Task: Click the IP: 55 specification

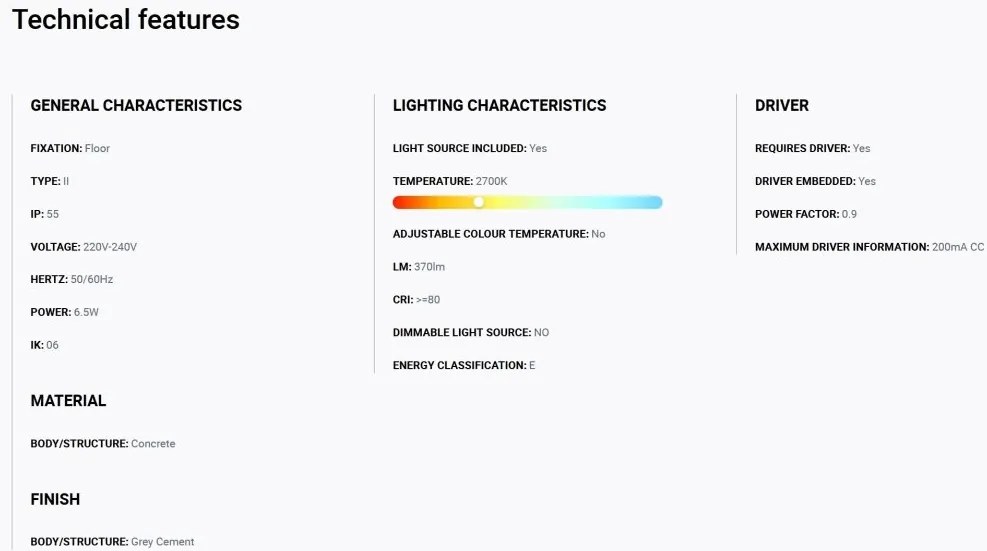Action: 45,214
